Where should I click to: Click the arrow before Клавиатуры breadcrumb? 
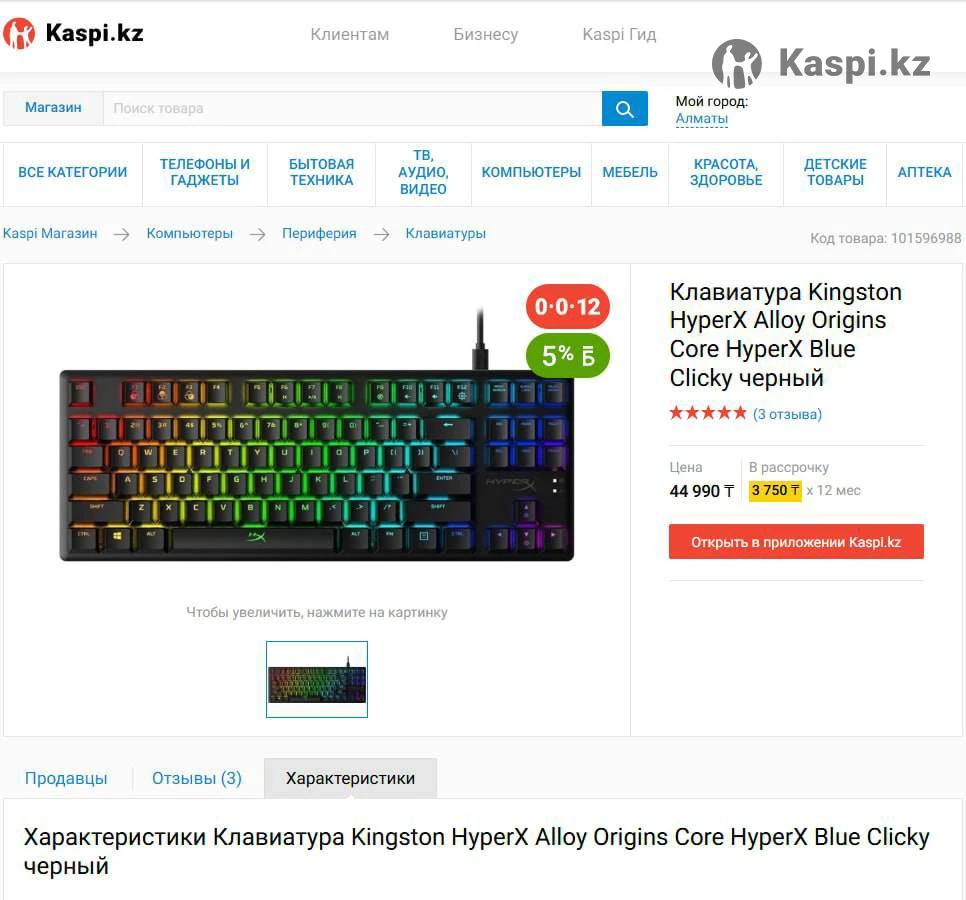click(x=381, y=234)
